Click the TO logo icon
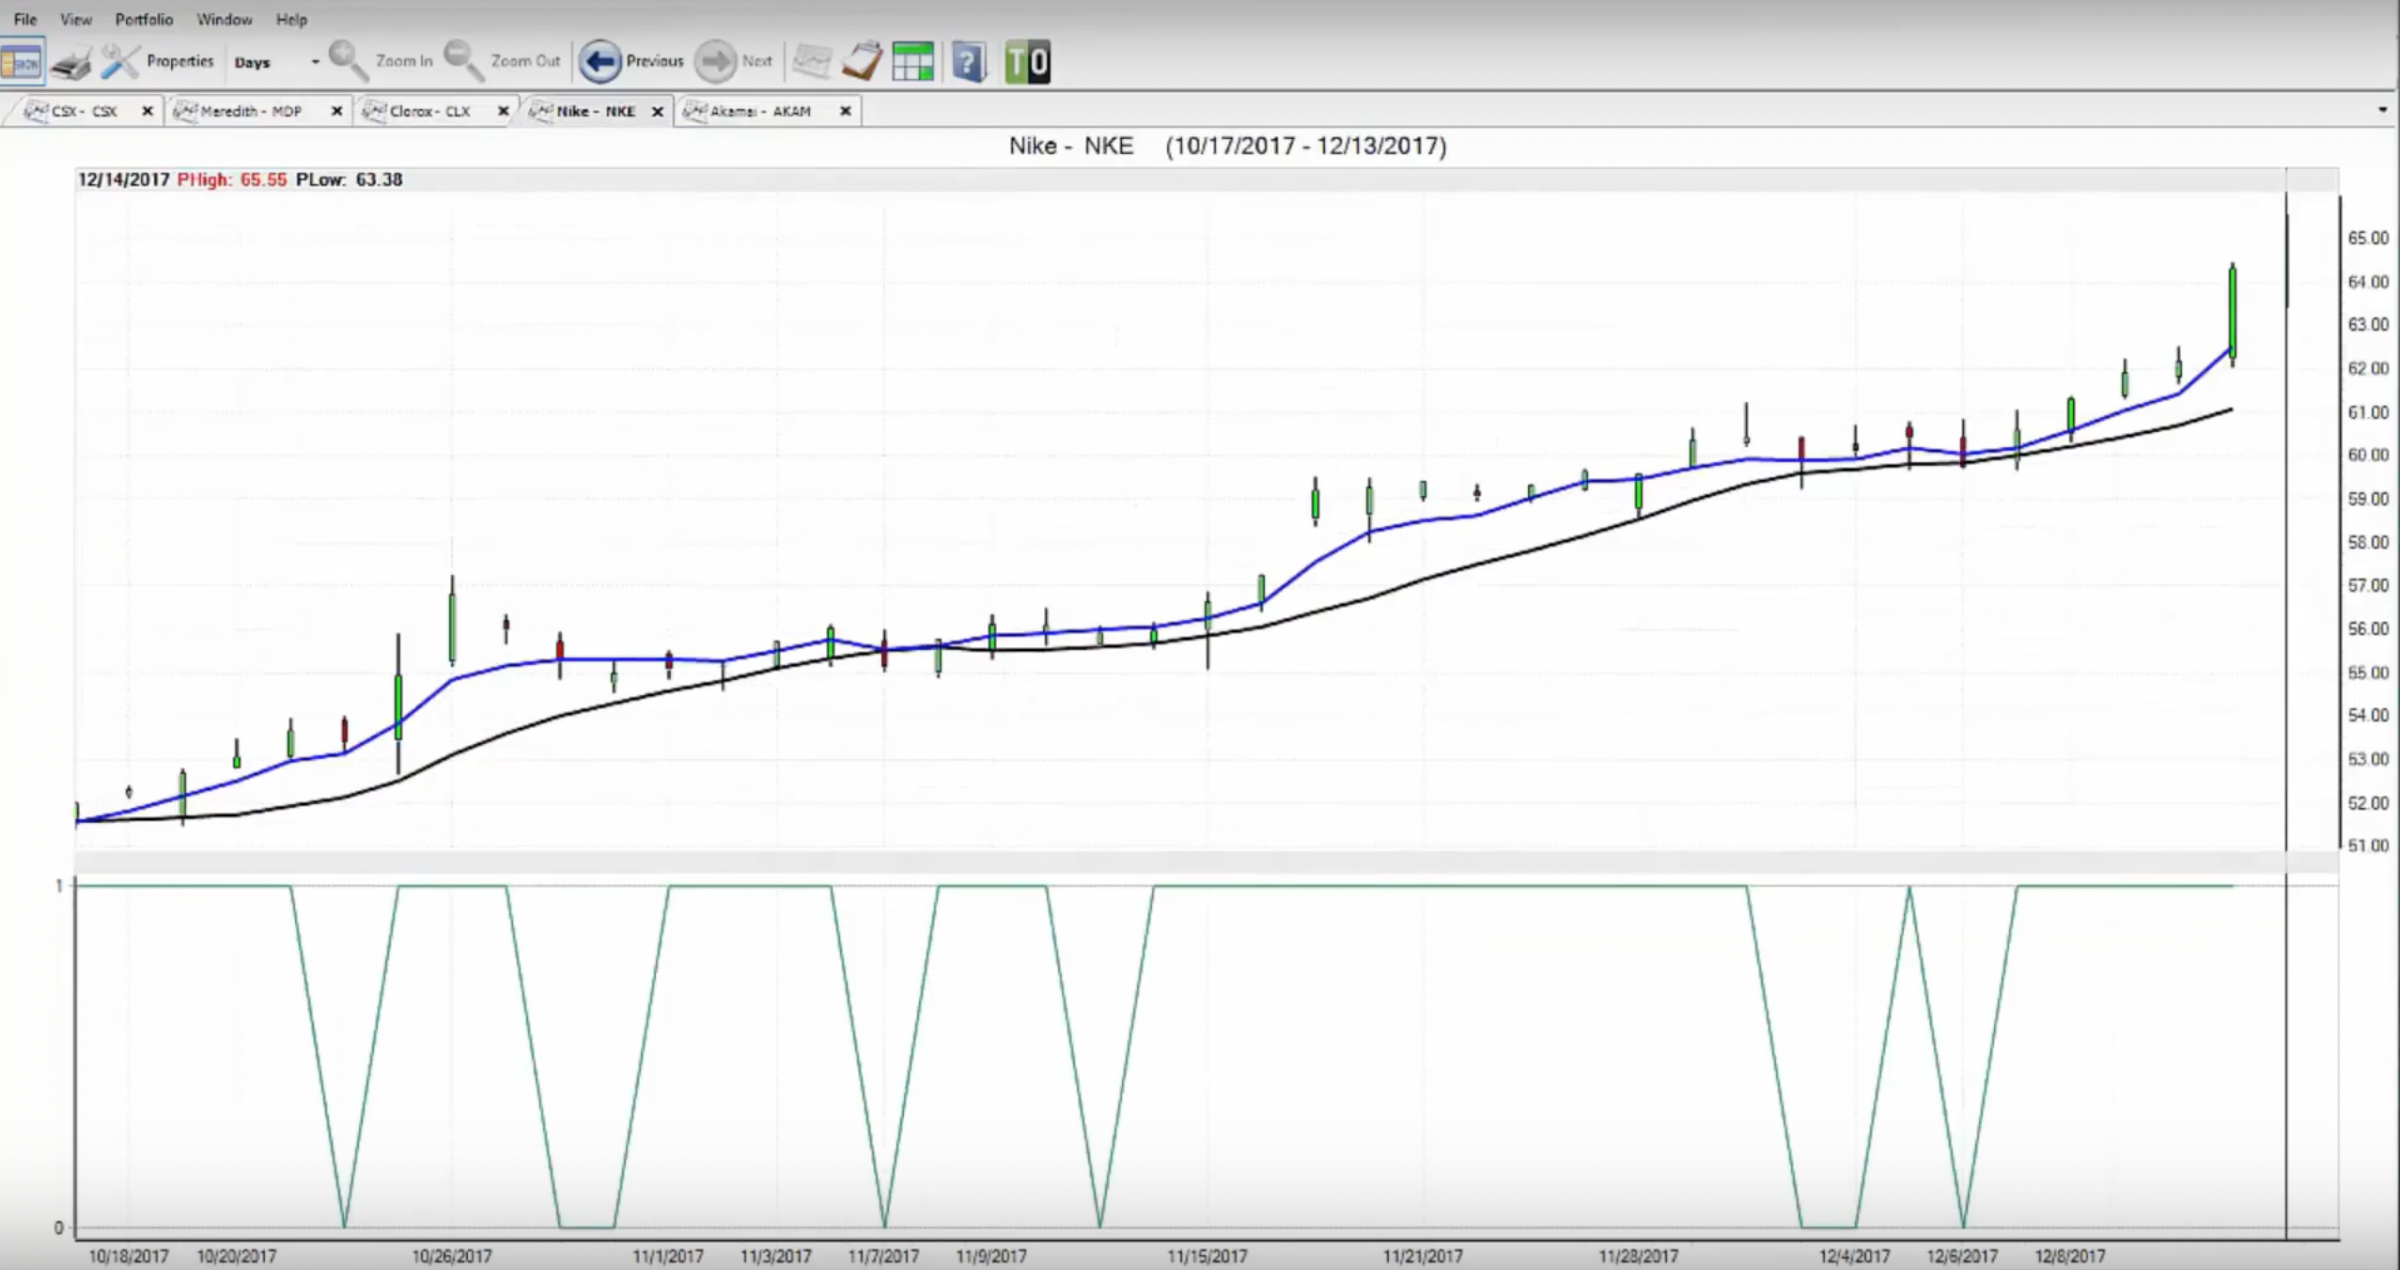The width and height of the screenshot is (2400, 1270). pos(1027,62)
